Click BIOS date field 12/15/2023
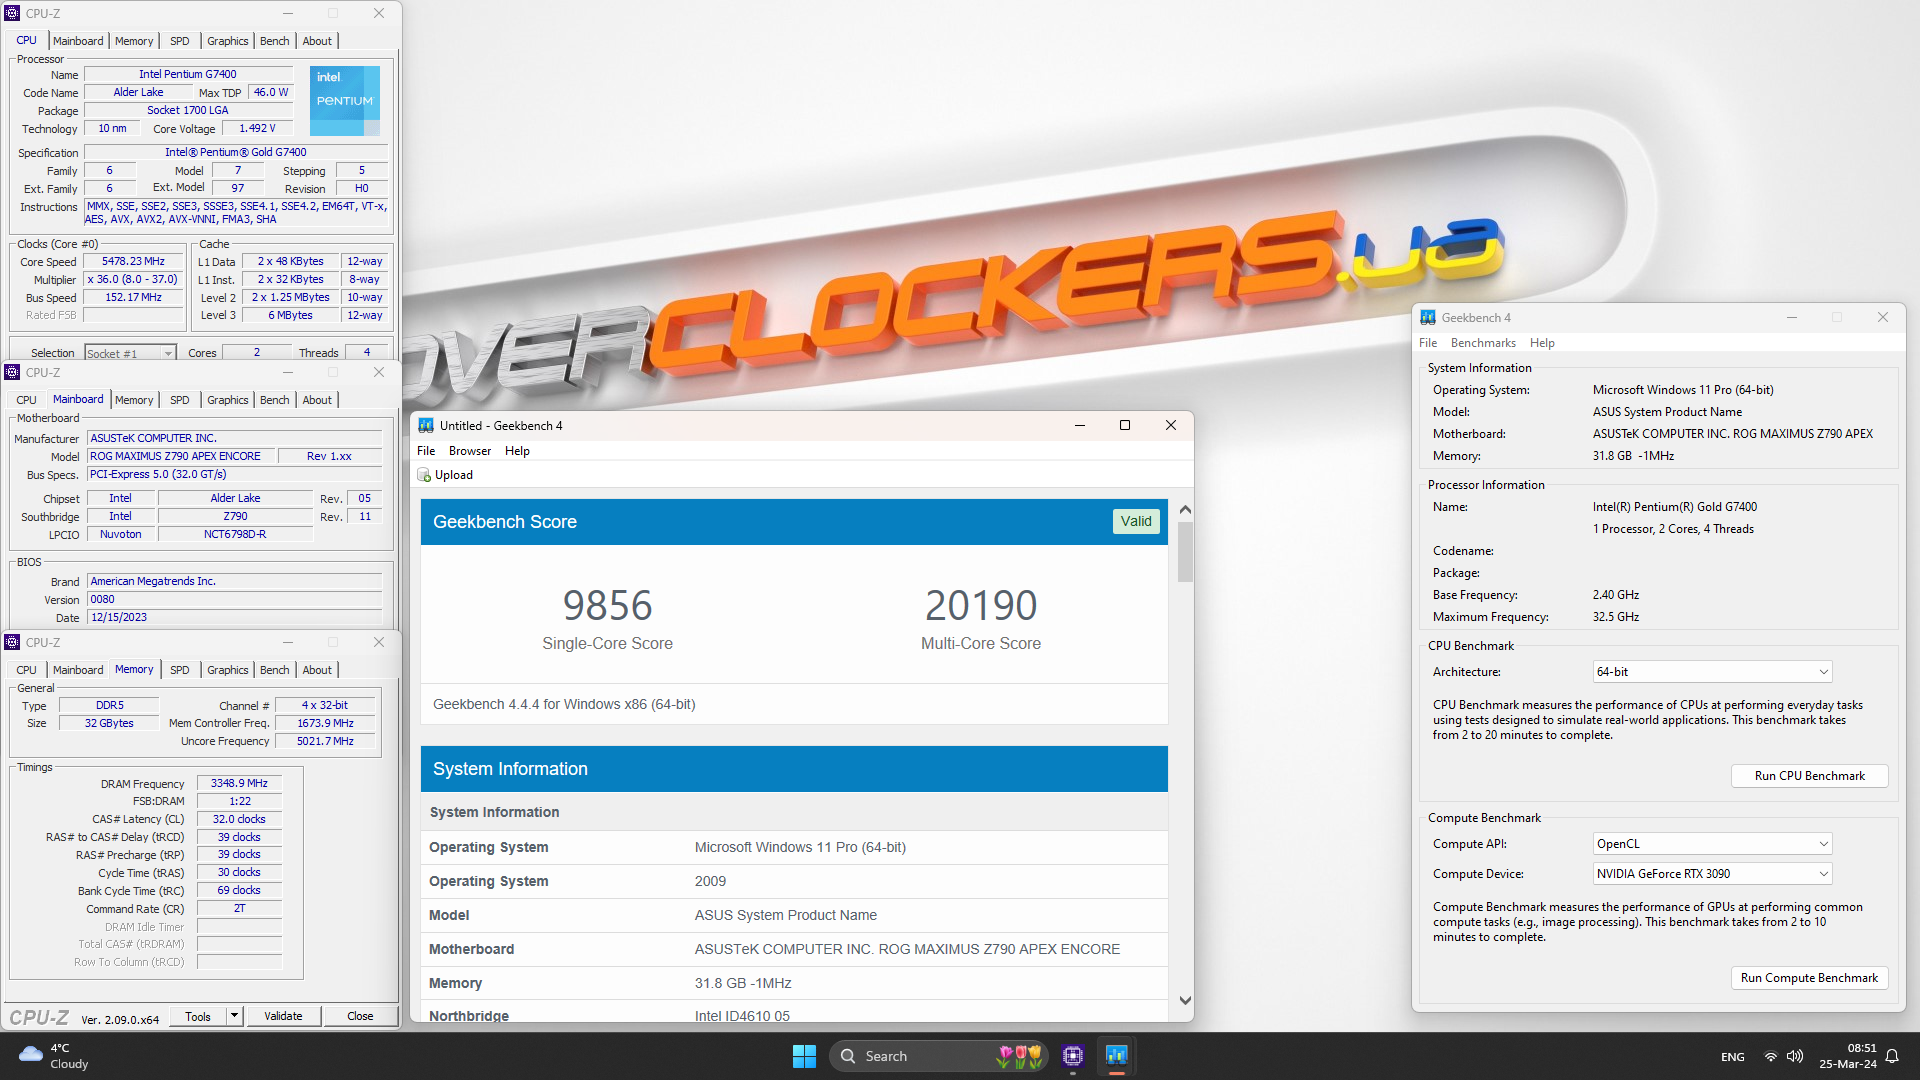Screen dimensions: 1920x1080 click(235, 618)
